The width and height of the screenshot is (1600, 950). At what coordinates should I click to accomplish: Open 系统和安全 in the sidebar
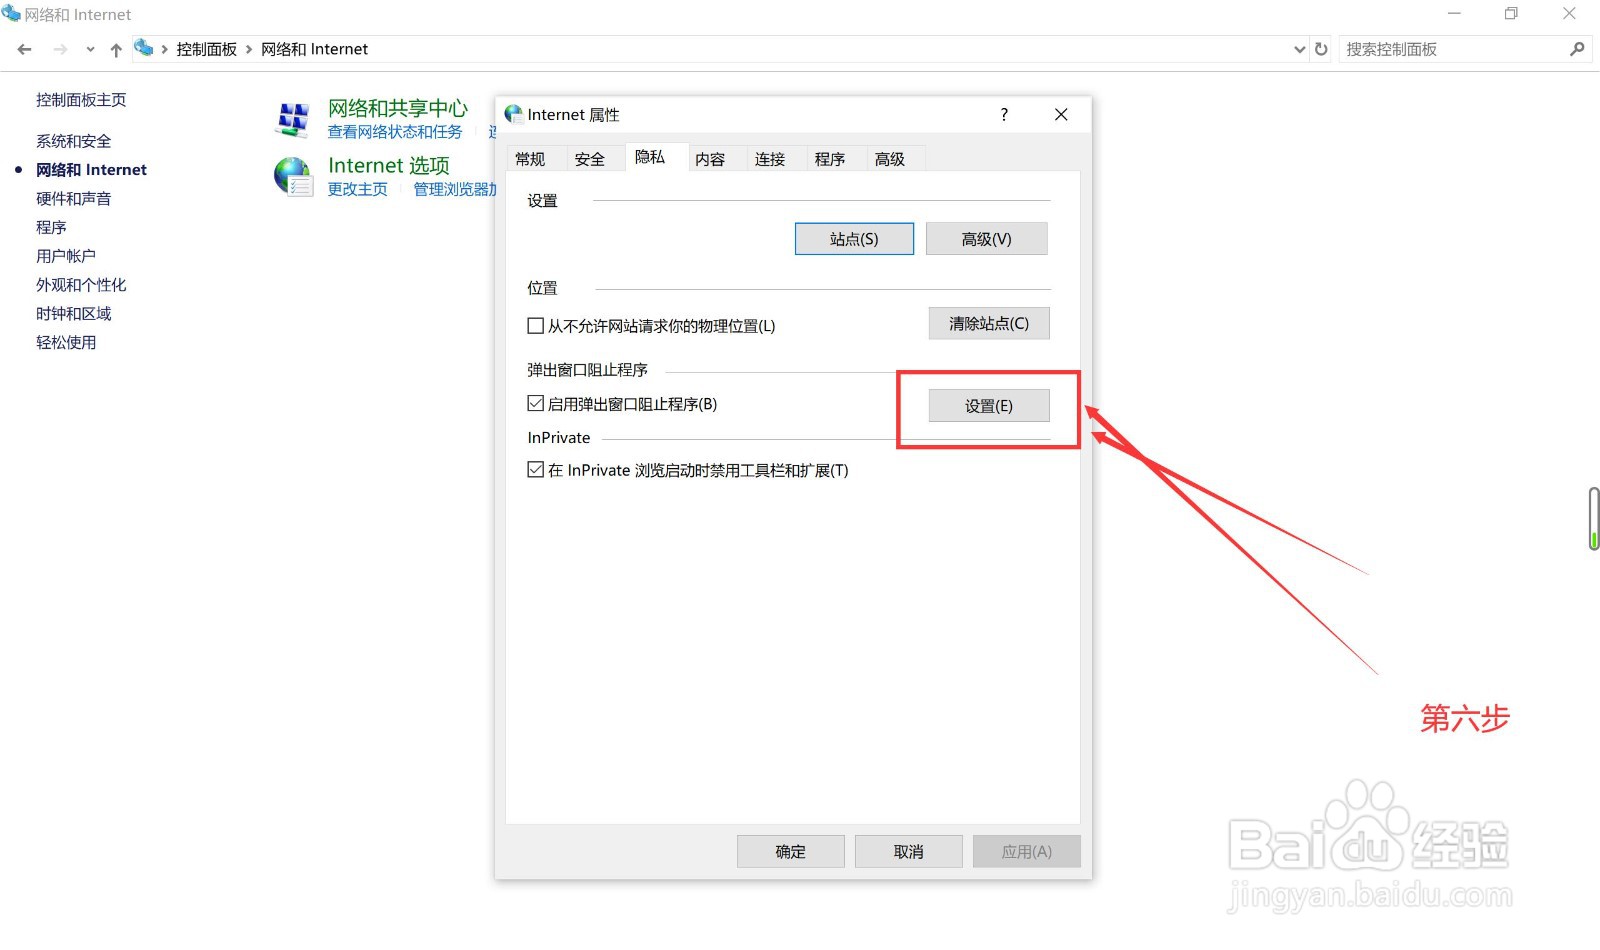[x=71, y=140]
